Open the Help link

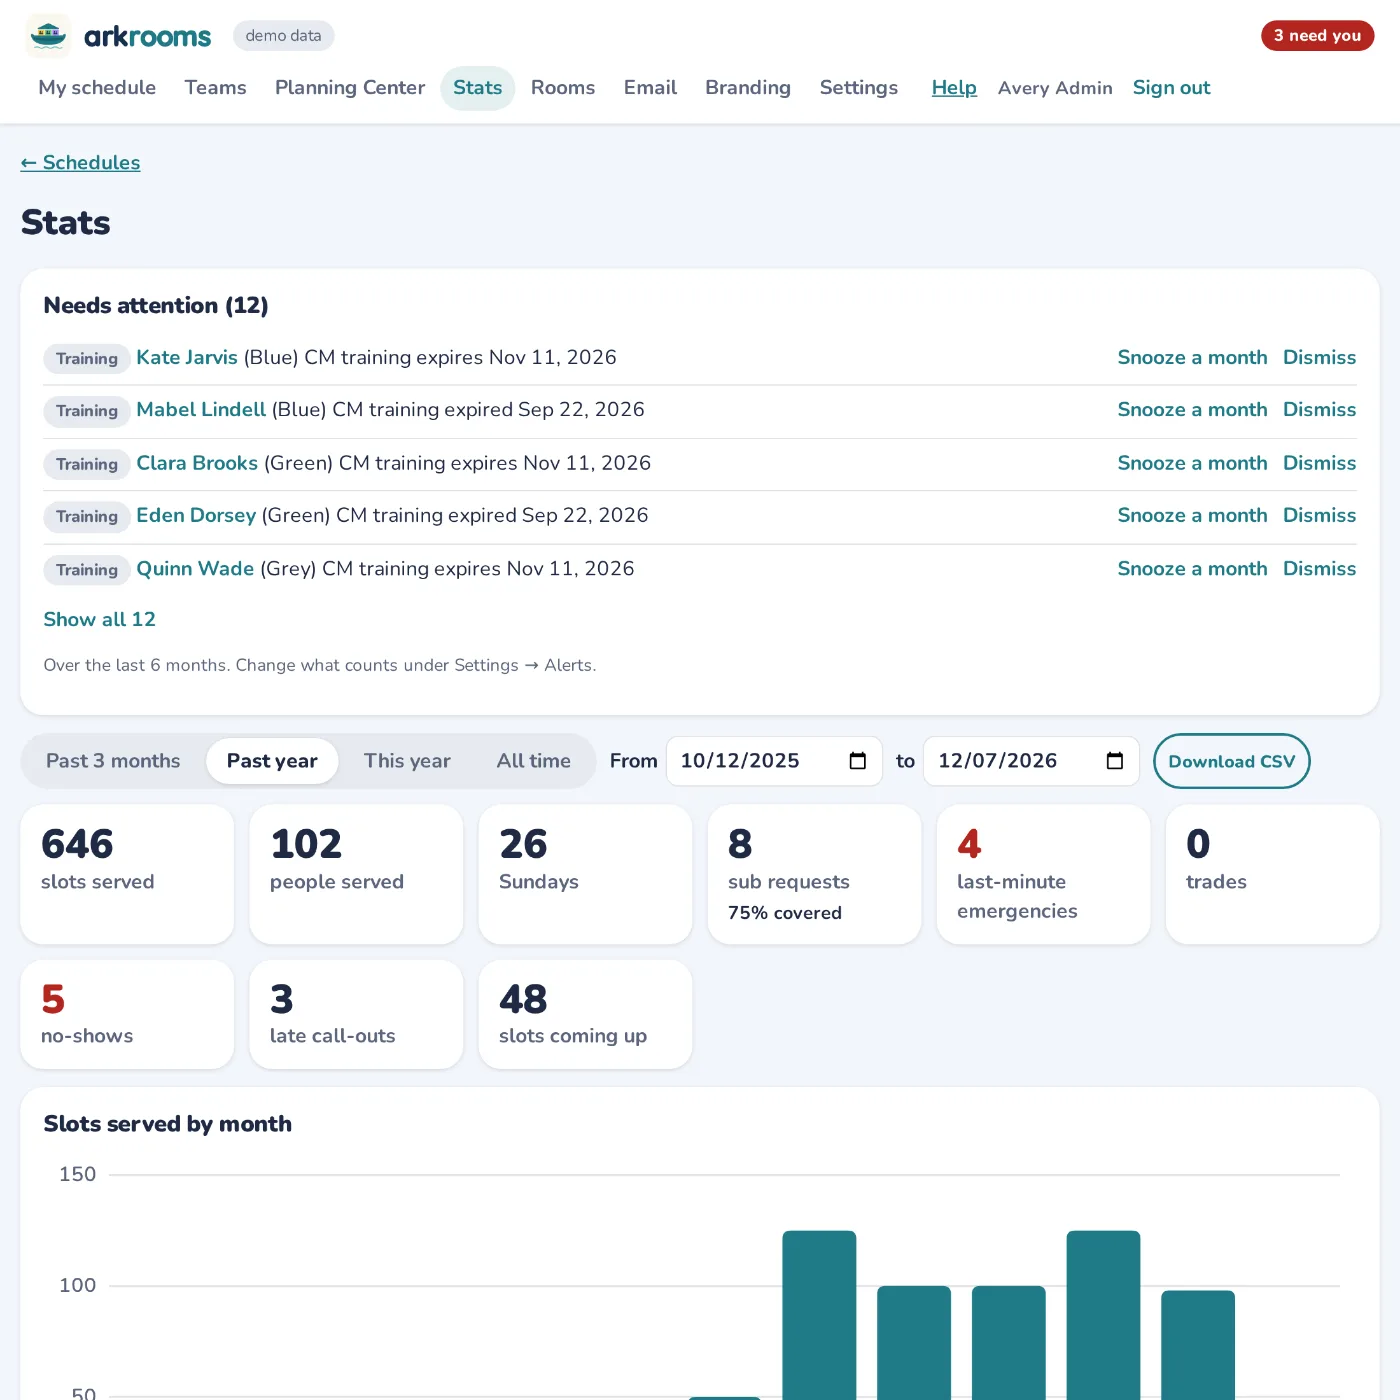click(954, 88)
